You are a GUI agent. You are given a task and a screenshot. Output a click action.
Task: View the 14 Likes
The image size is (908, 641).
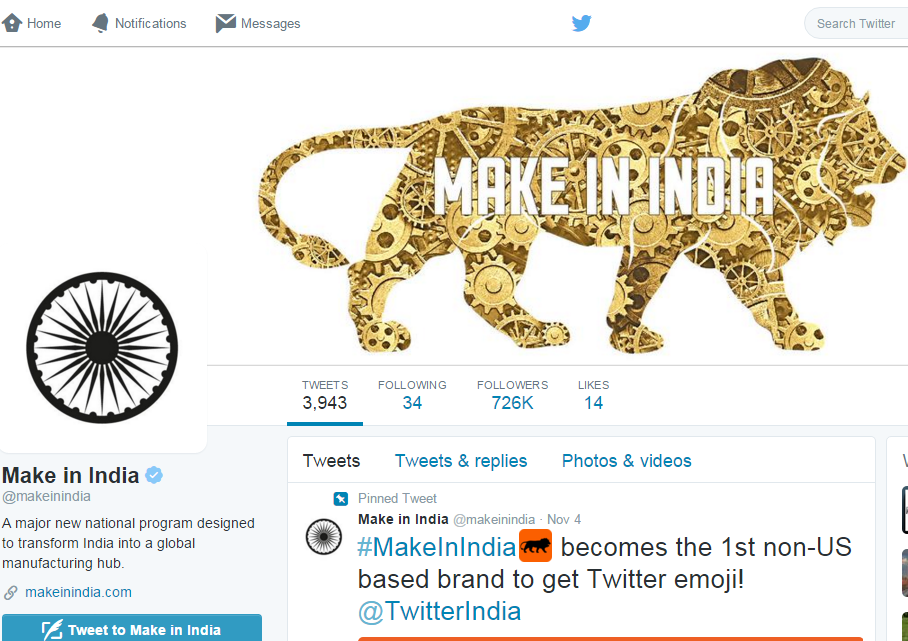[594, 395]
